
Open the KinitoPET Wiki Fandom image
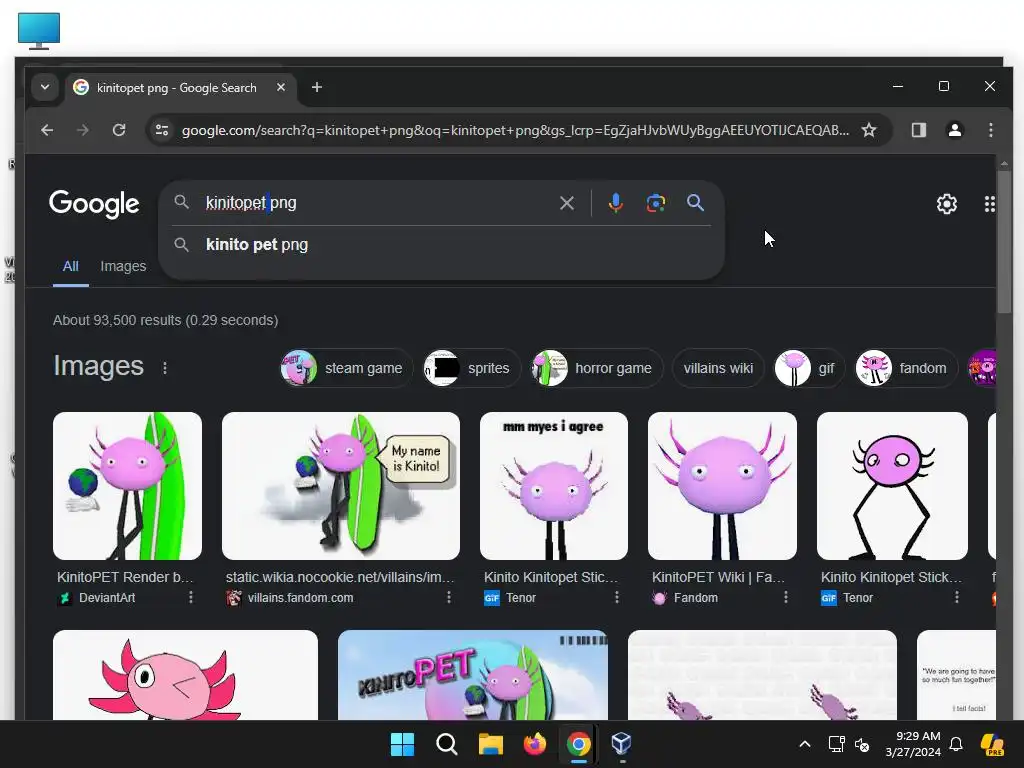point(722,486)
